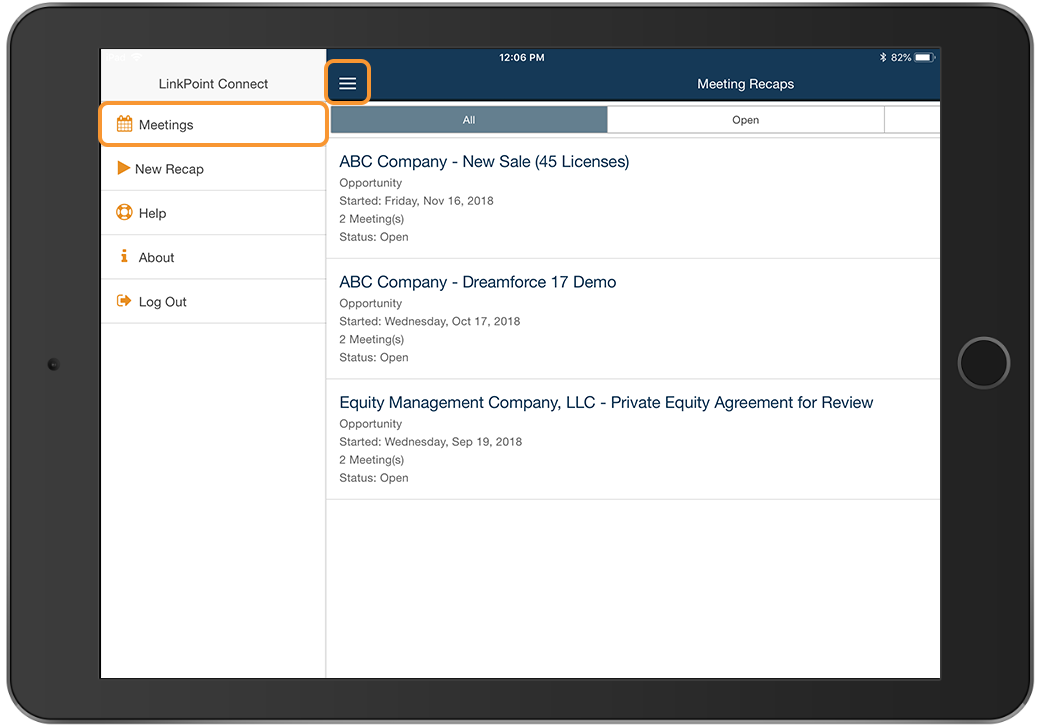Click Status: Open under New Sale recap
Screen dimensions: 1038x726
374,237
